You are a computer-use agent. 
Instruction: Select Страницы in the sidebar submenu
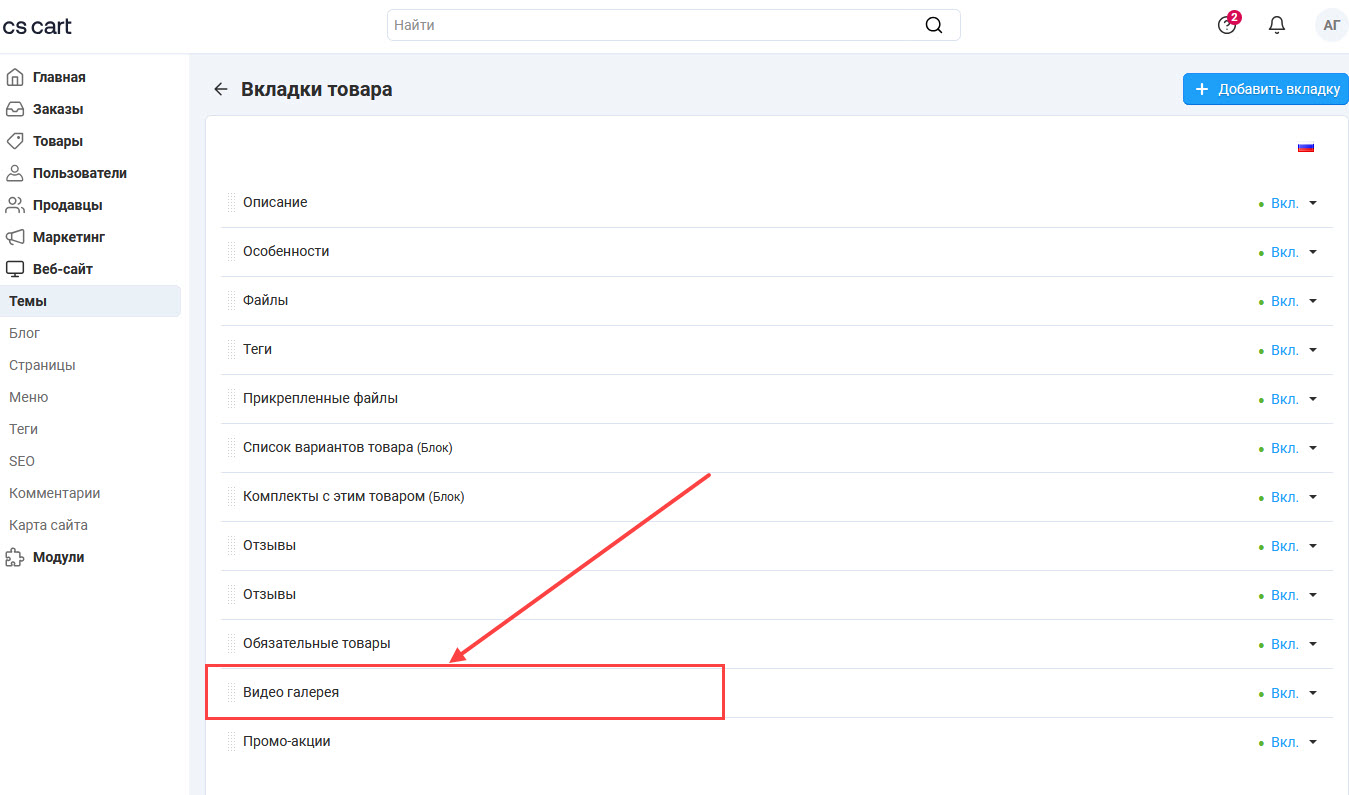click(42, 365)
